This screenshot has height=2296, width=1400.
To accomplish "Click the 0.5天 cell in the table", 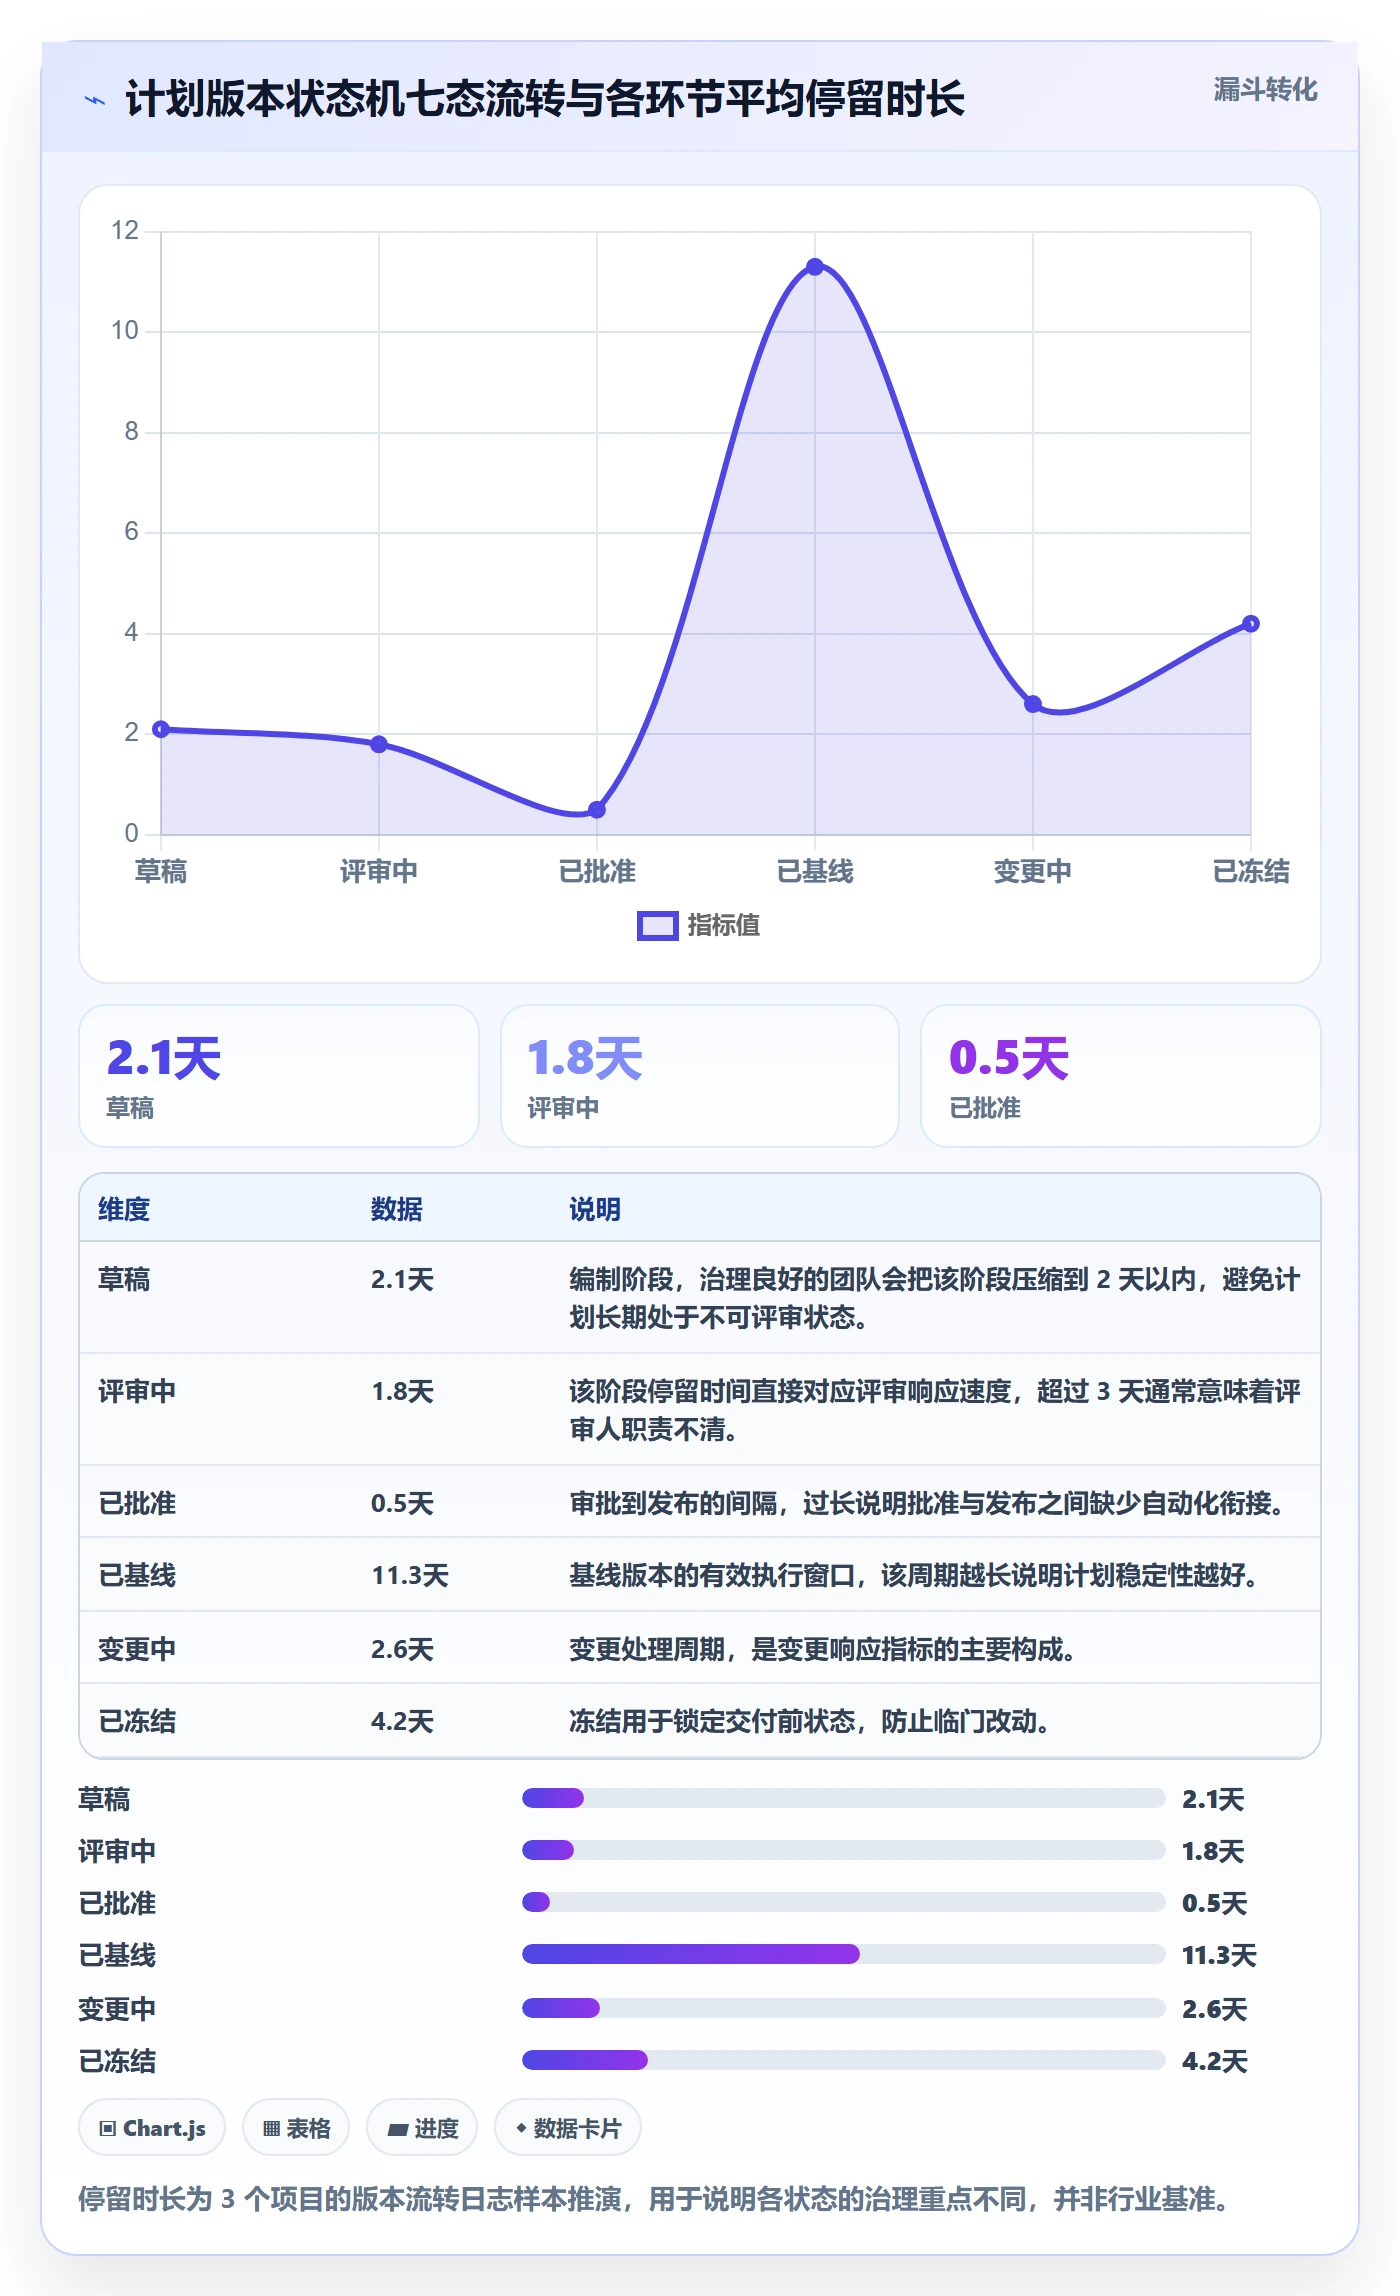I will [402, 1503].
